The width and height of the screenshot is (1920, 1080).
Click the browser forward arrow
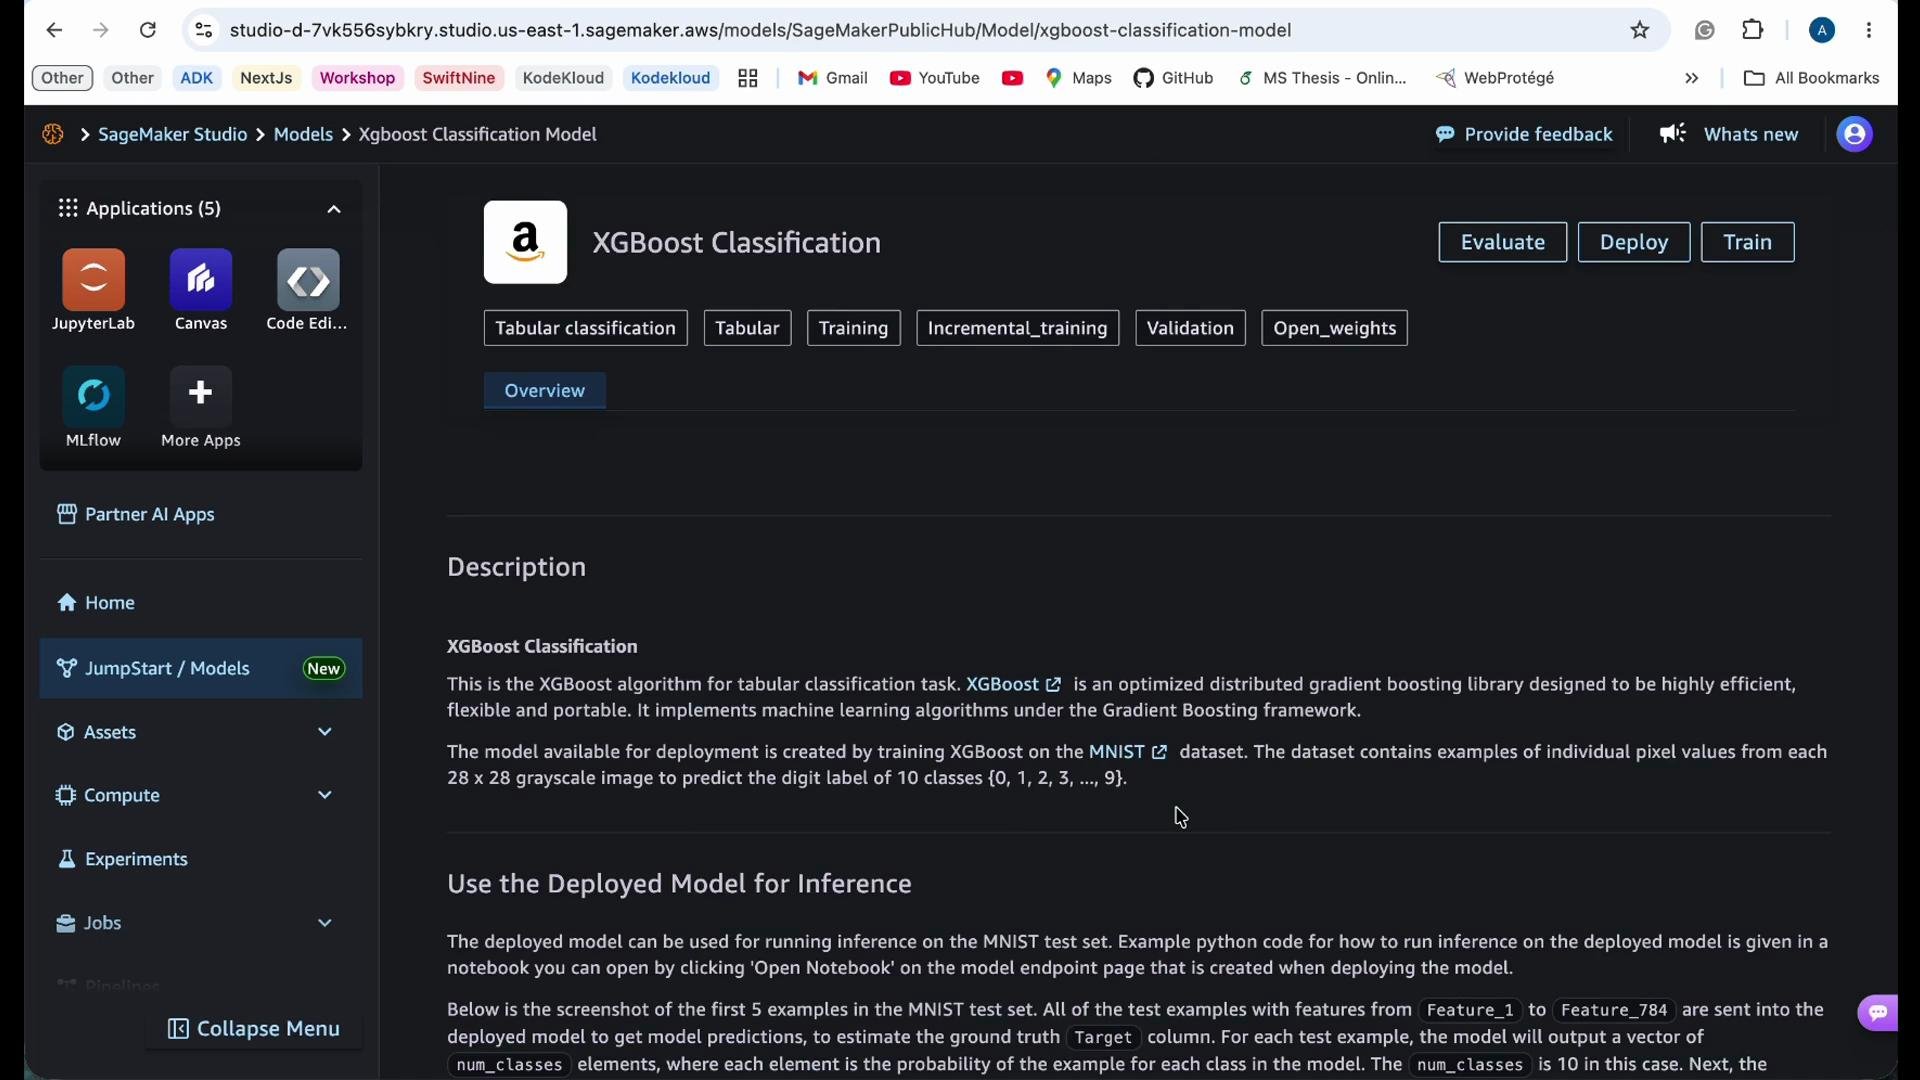pyautogui.click(x=101, y=30)
